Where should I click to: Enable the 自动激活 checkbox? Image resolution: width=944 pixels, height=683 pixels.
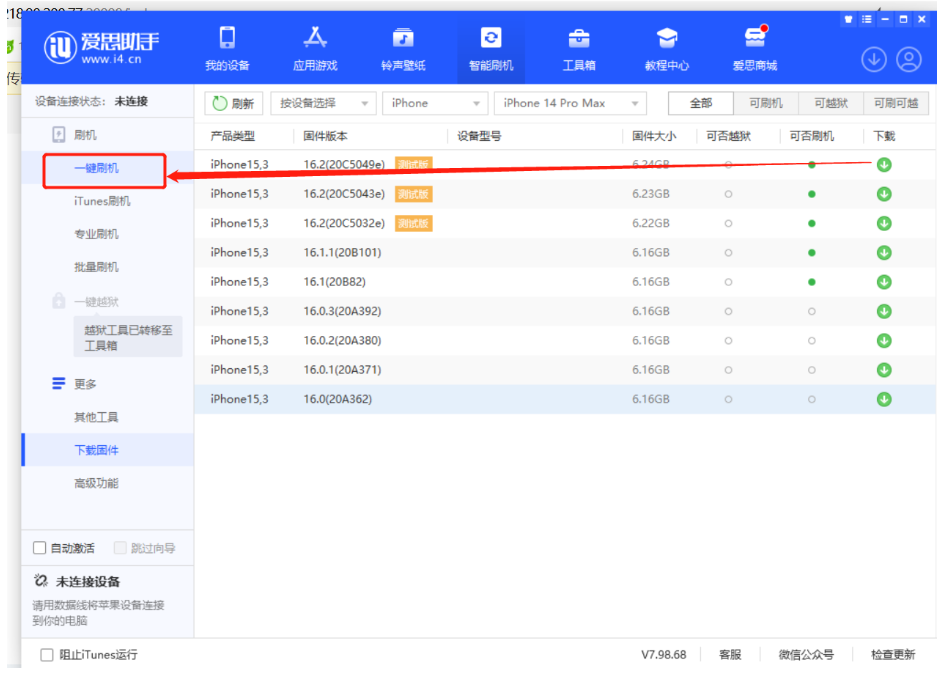click(40, 548)
